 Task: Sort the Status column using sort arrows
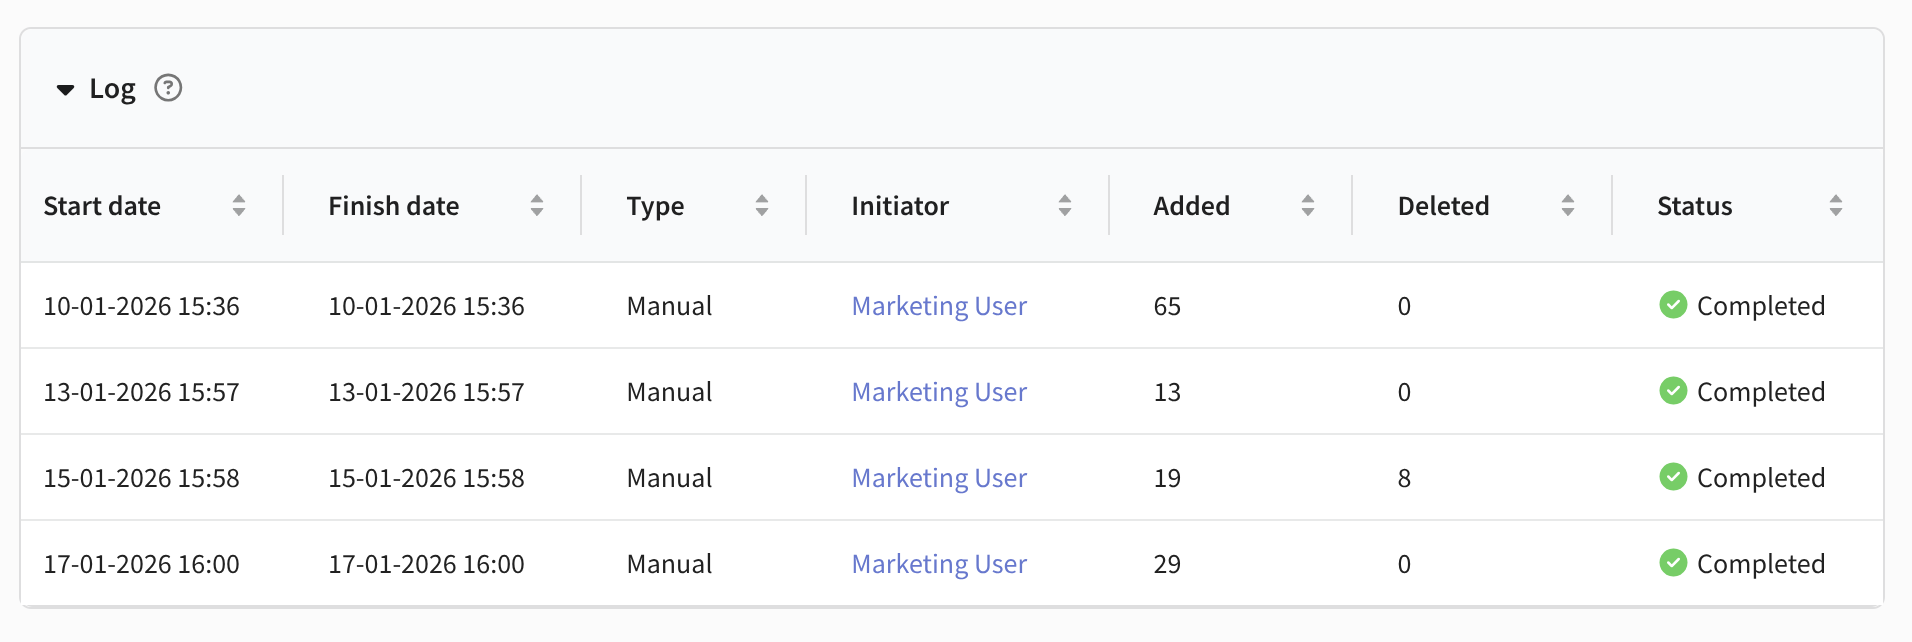point(1836,206)
